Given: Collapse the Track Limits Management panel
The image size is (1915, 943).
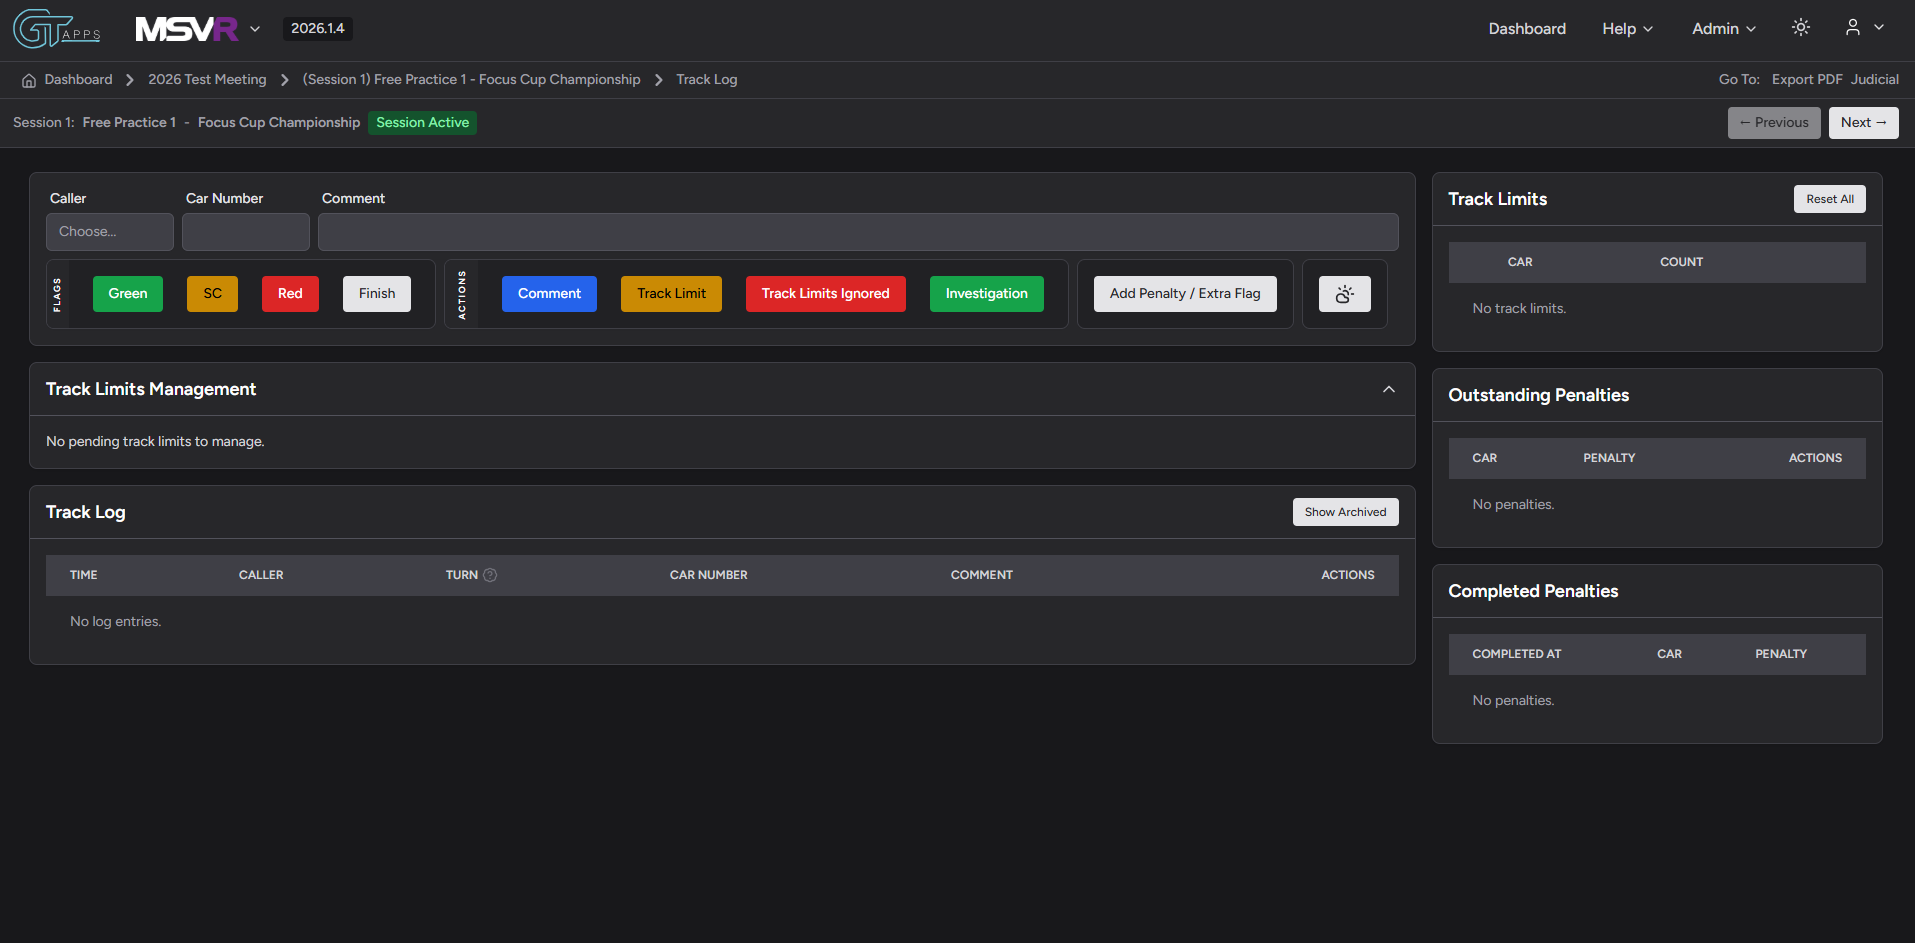Looking at the screenshot, I should [x=1388, y=389].
